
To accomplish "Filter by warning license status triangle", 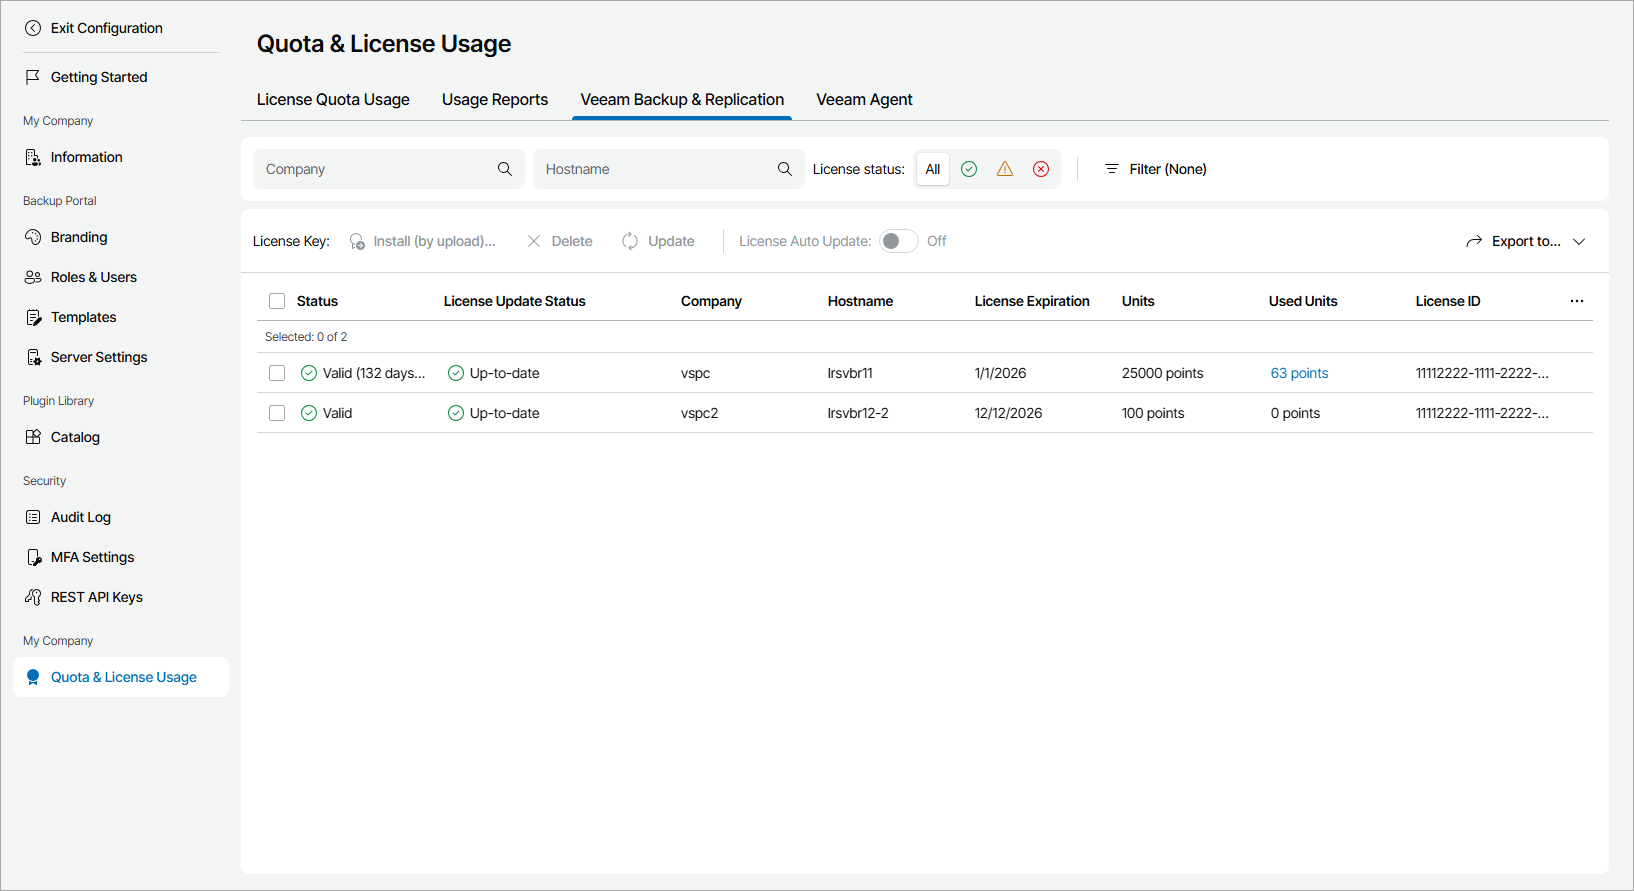I will point(1005,169).
